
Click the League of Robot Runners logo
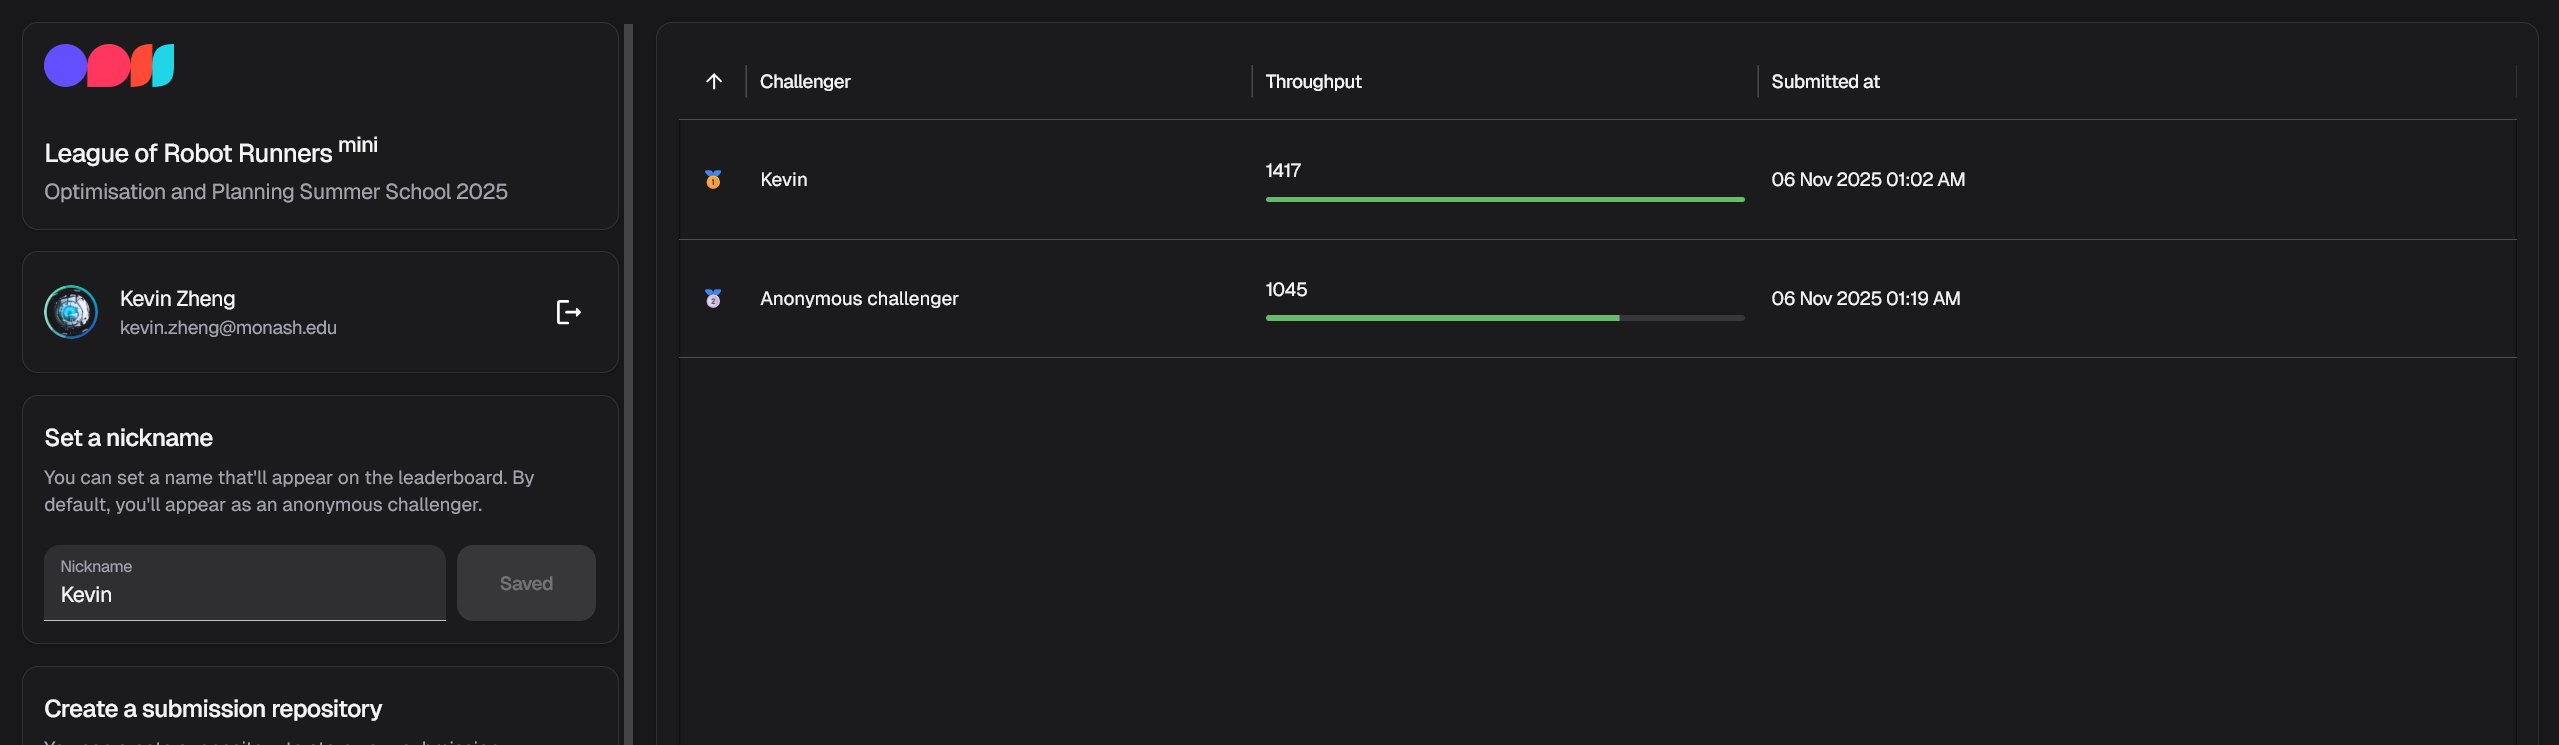tap(109, 66)
